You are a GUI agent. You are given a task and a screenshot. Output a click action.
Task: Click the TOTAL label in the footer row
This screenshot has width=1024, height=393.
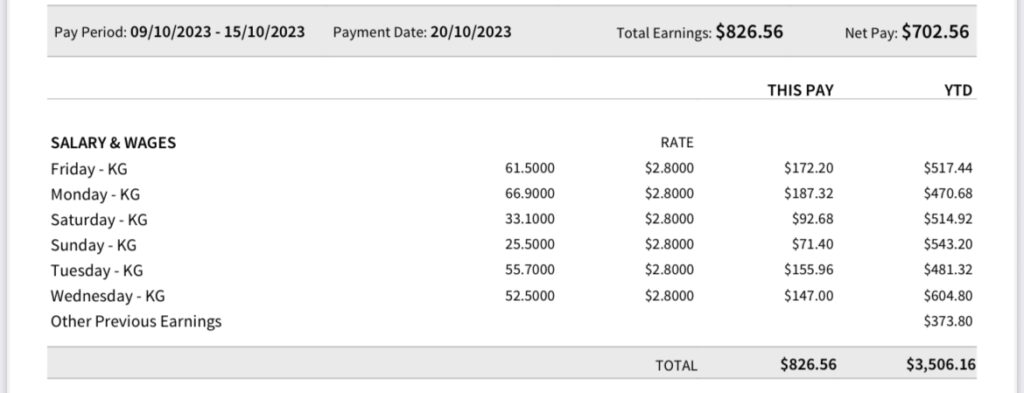click(677, 366)
